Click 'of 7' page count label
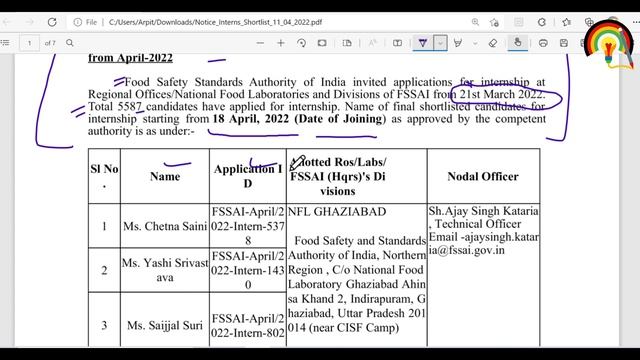640x360 pixels. [50, 43]
